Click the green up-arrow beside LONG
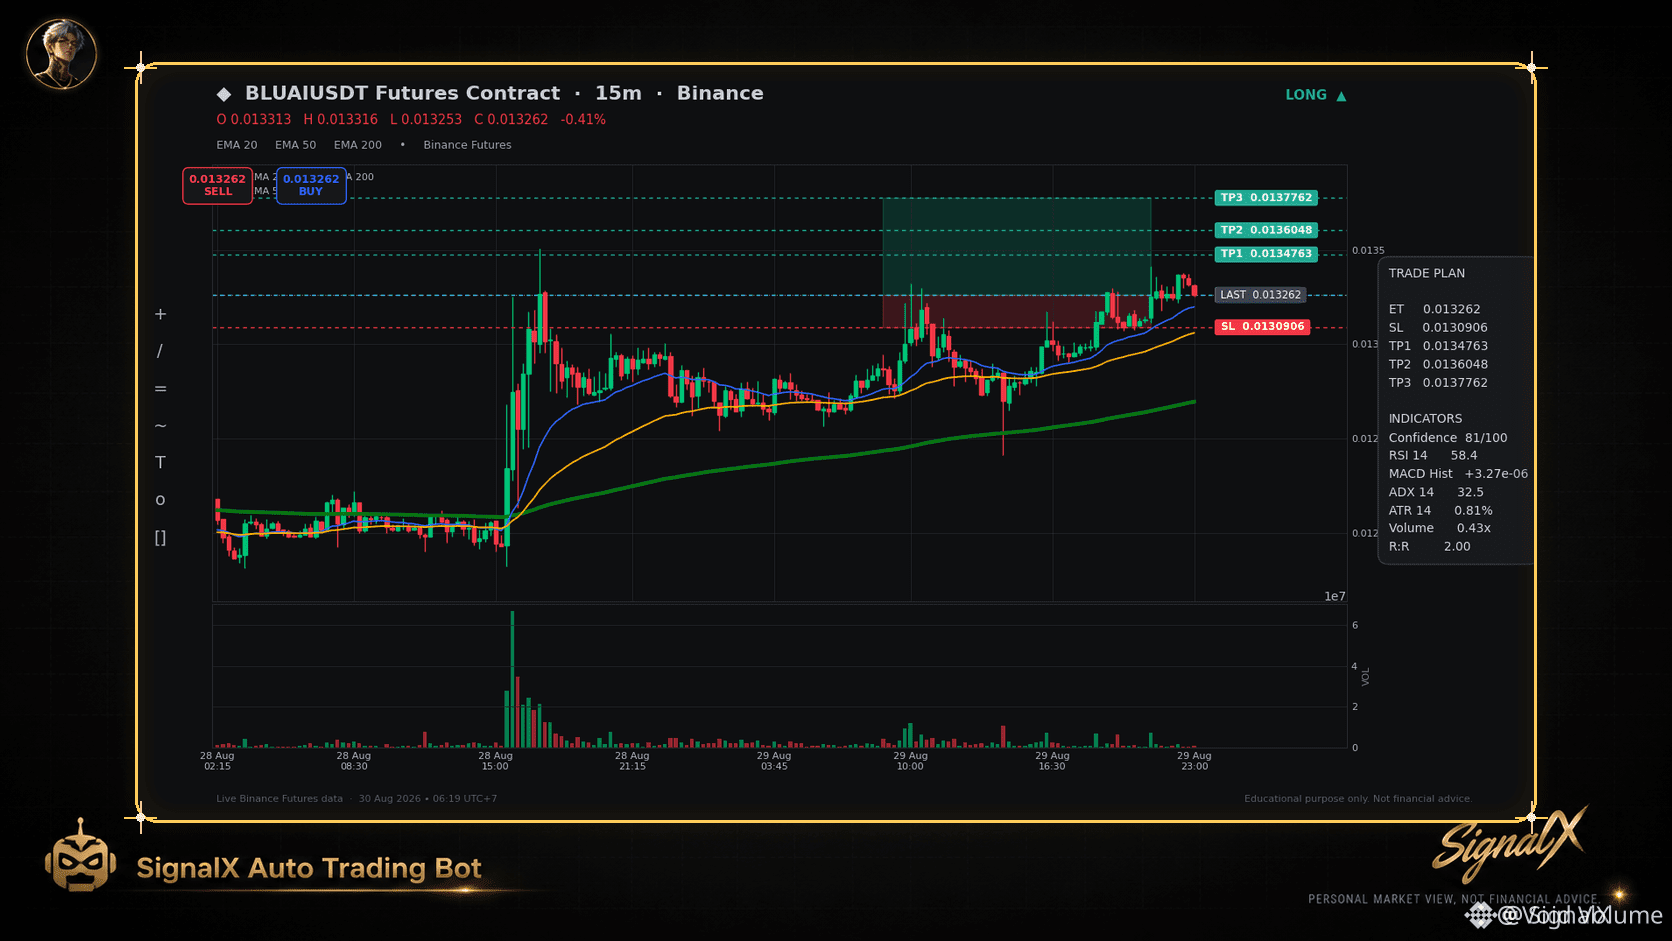This screenshot has width=1672, height=941. pos(1341,96)
